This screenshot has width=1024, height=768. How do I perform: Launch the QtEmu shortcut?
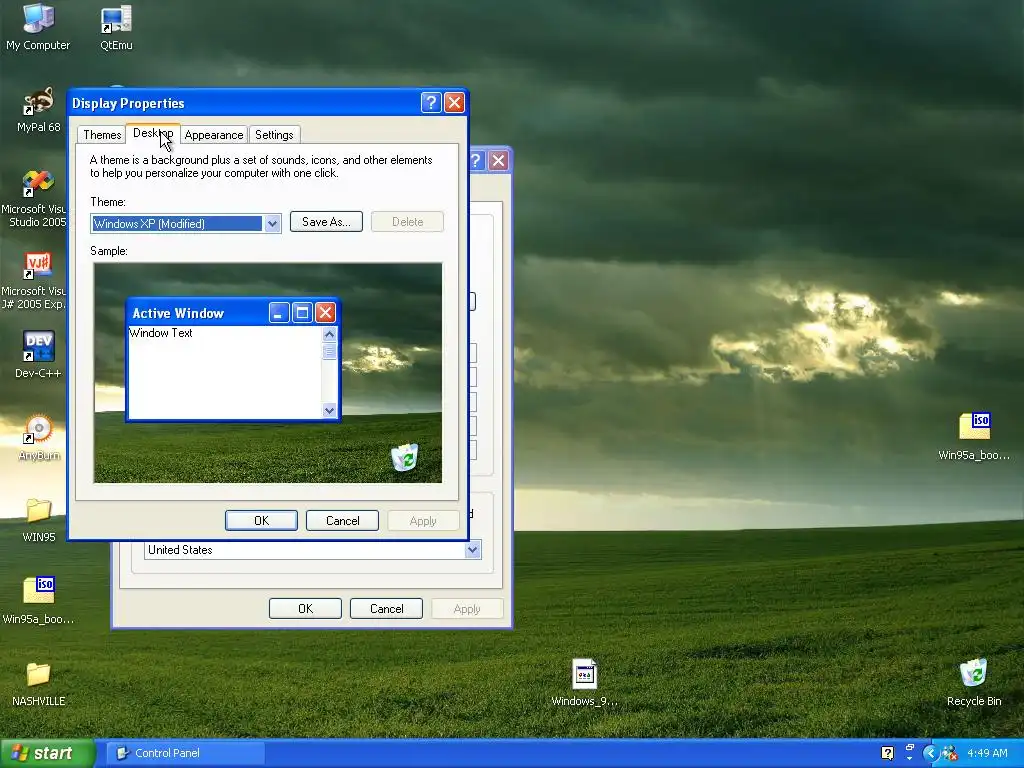pyautogui.click(x=116, y=26)
